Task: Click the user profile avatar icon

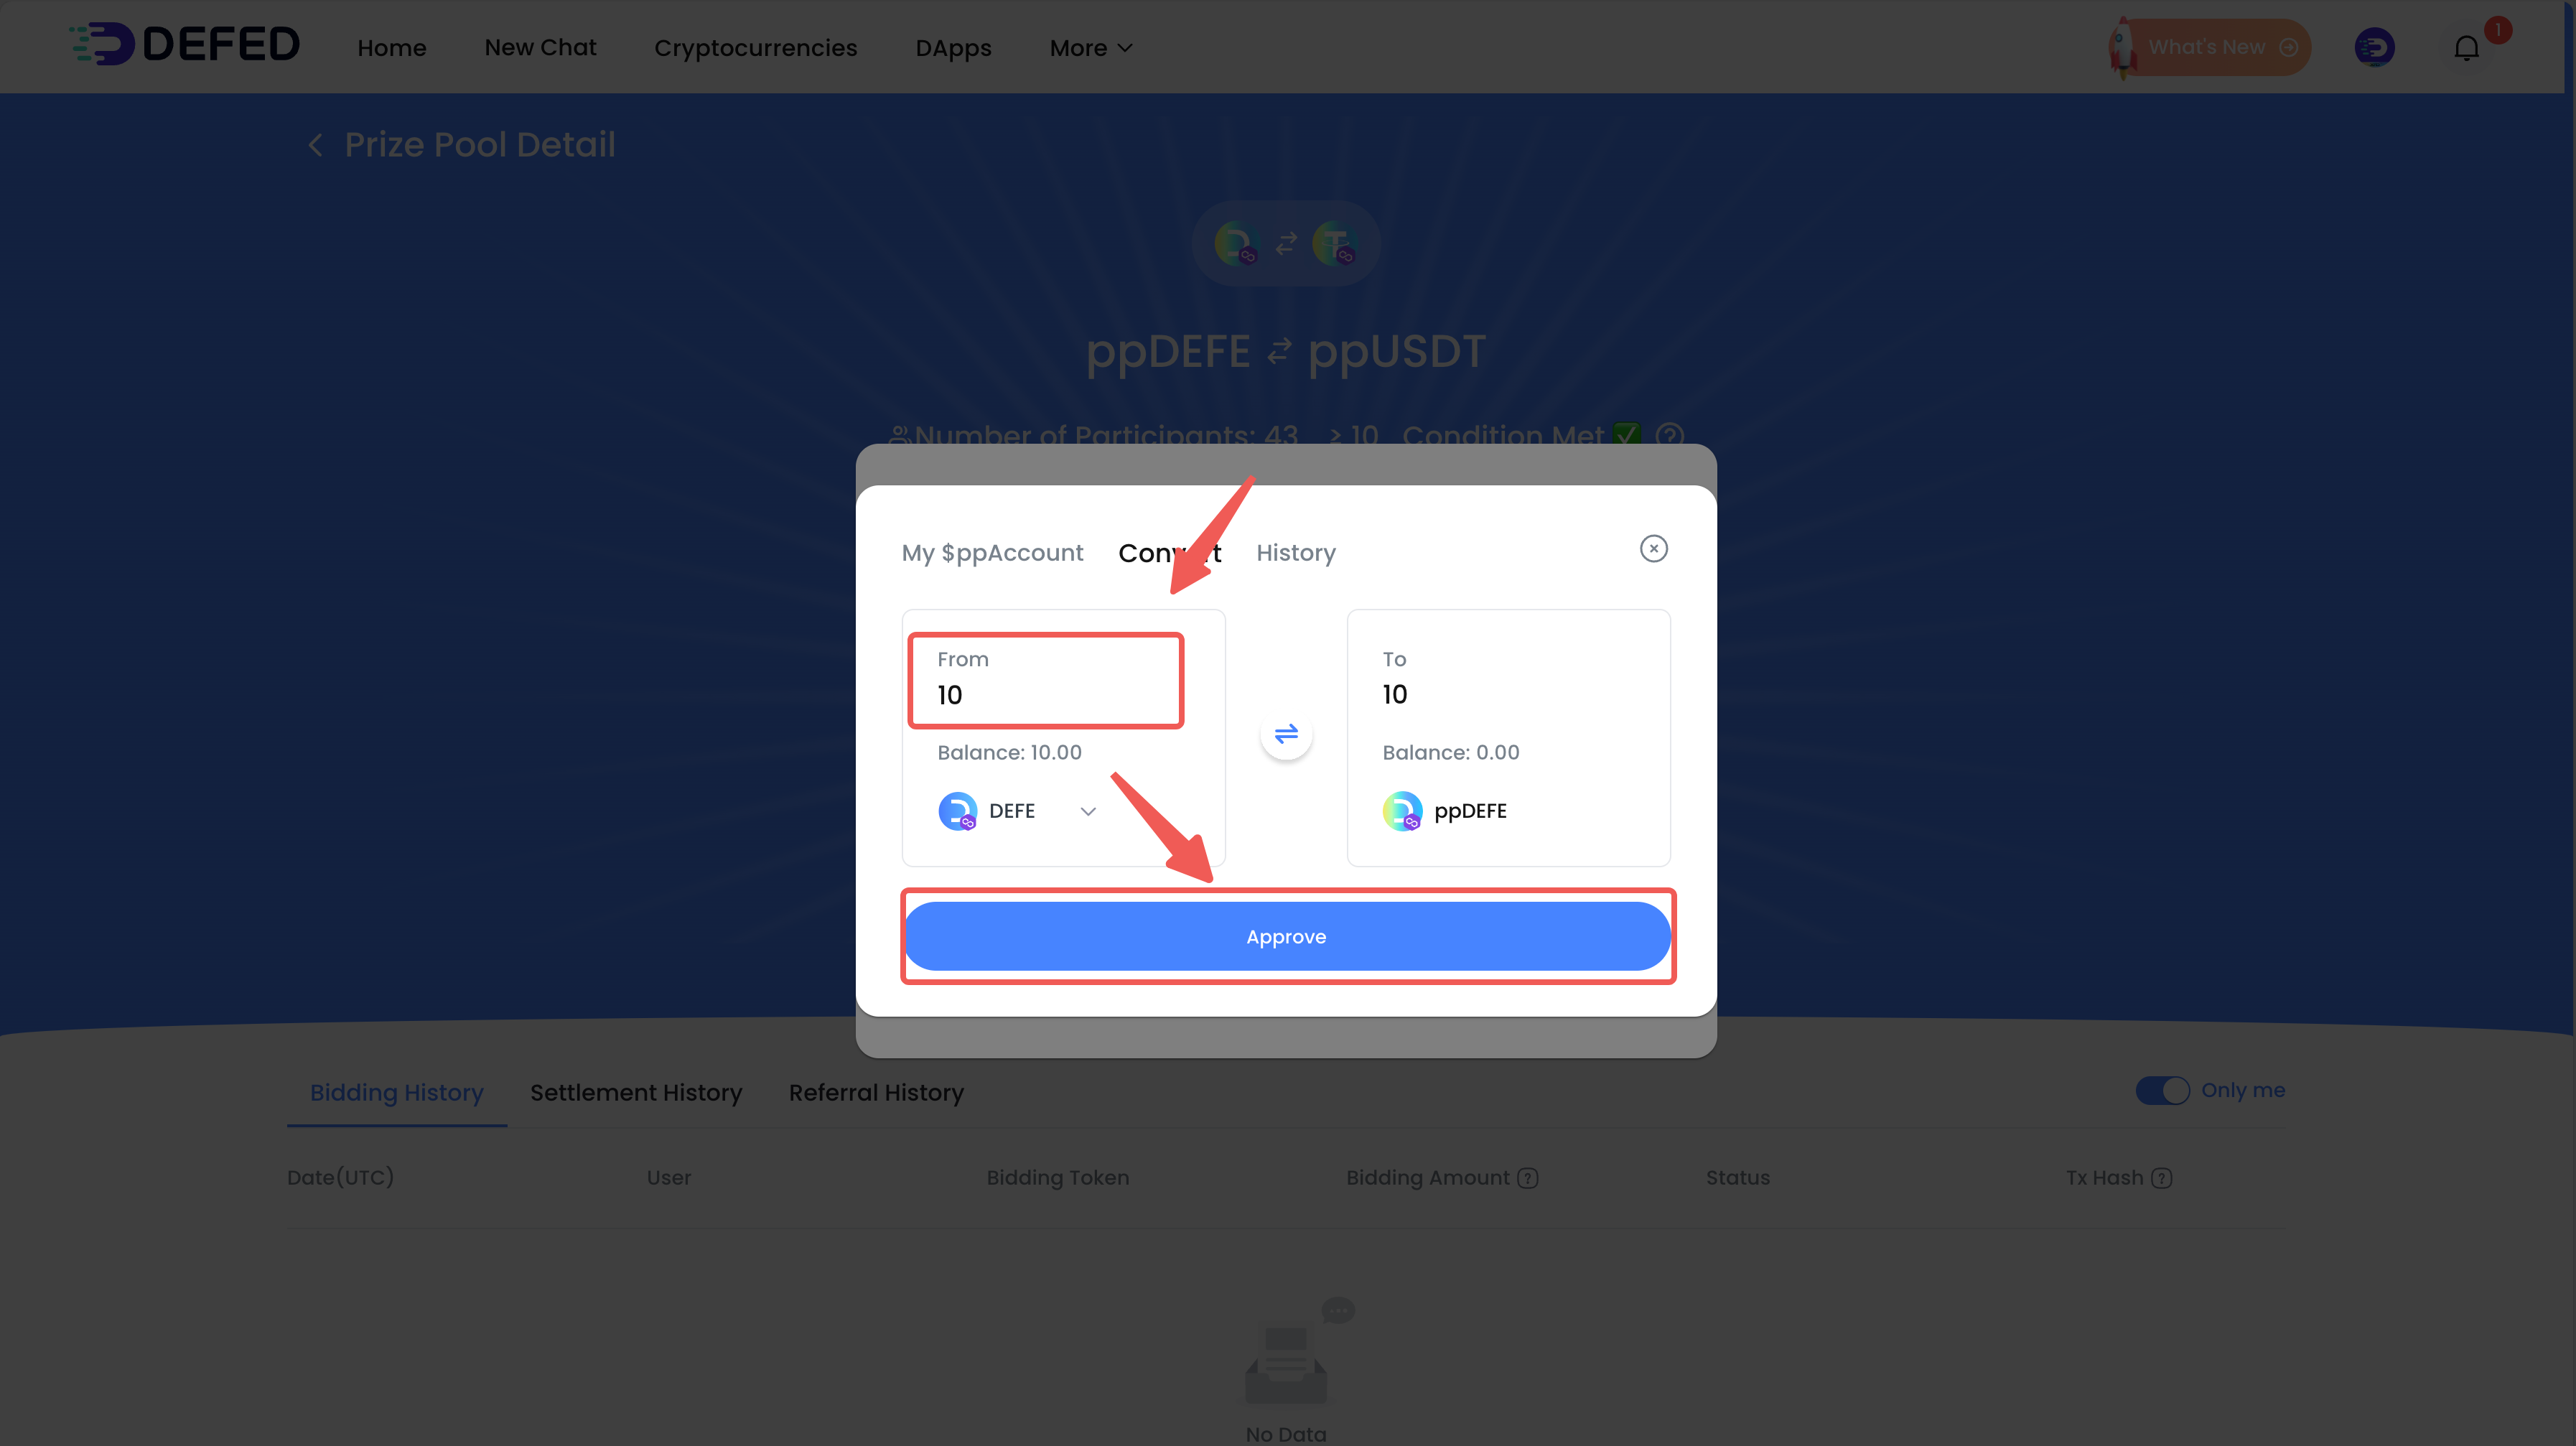Action: [x=2374, y=47]
